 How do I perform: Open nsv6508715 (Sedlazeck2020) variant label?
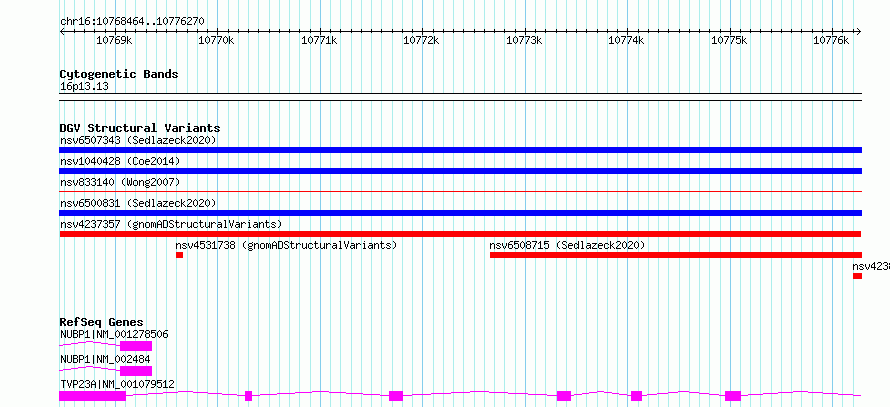tap(567, 245)
